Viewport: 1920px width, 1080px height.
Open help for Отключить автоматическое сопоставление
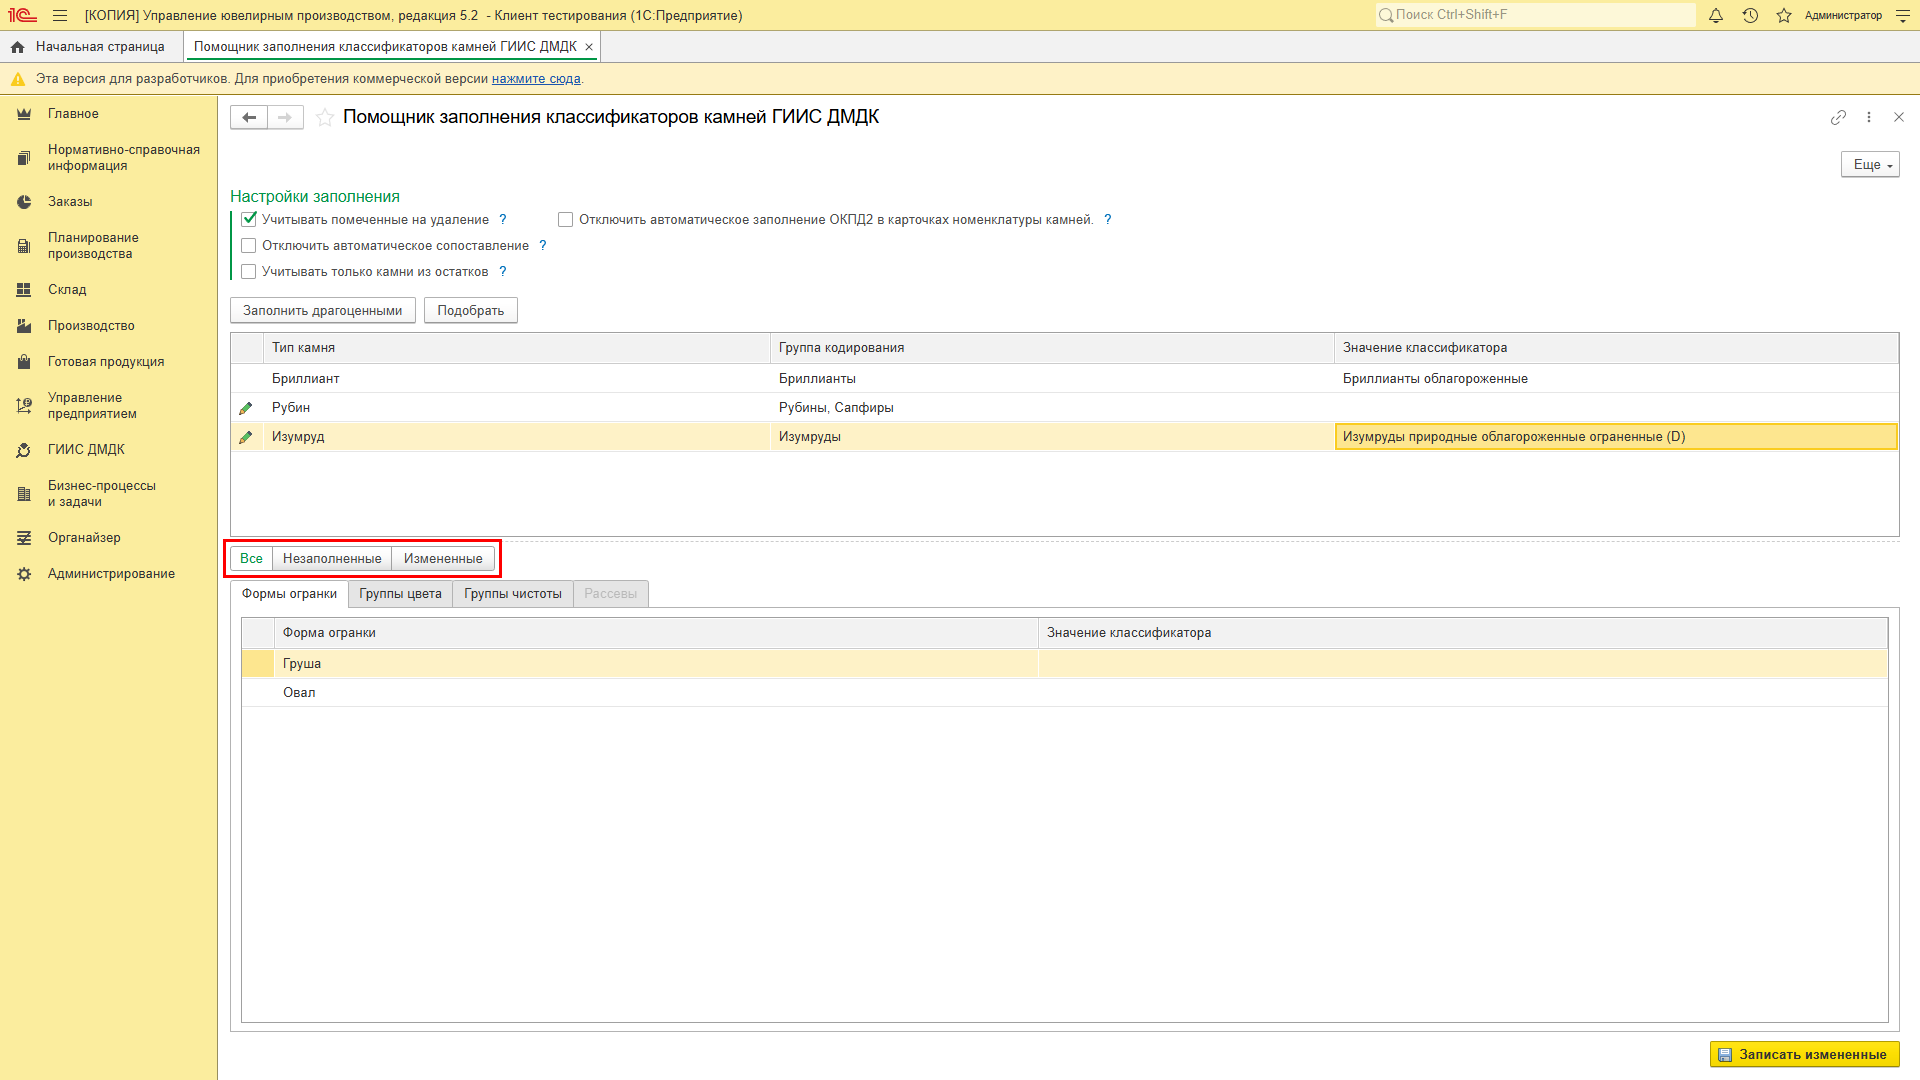[x=543, y=246]
